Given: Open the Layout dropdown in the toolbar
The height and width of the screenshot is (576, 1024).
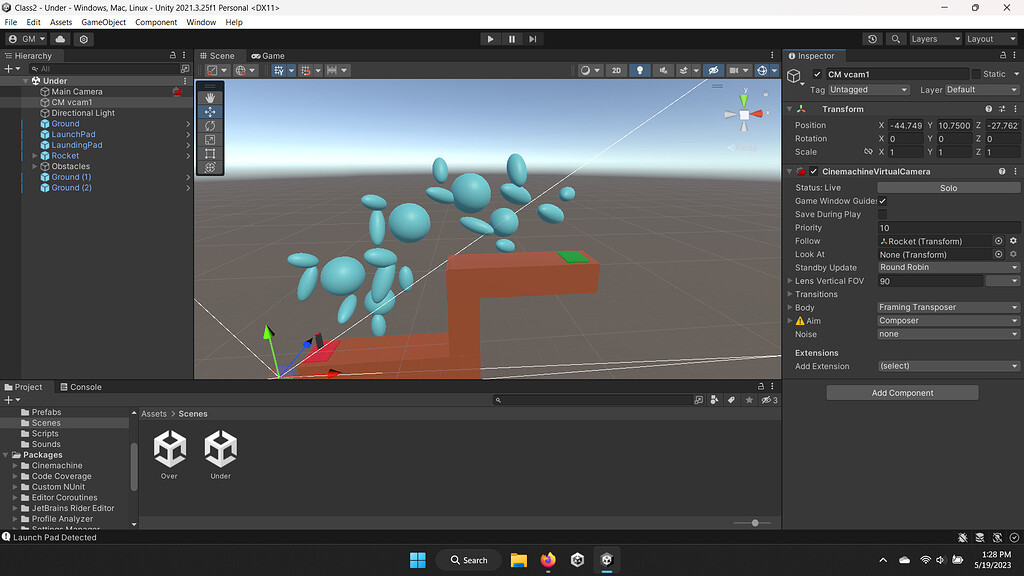Looking at the screenshot, I should pyautogui.click(x=990, y=38).
